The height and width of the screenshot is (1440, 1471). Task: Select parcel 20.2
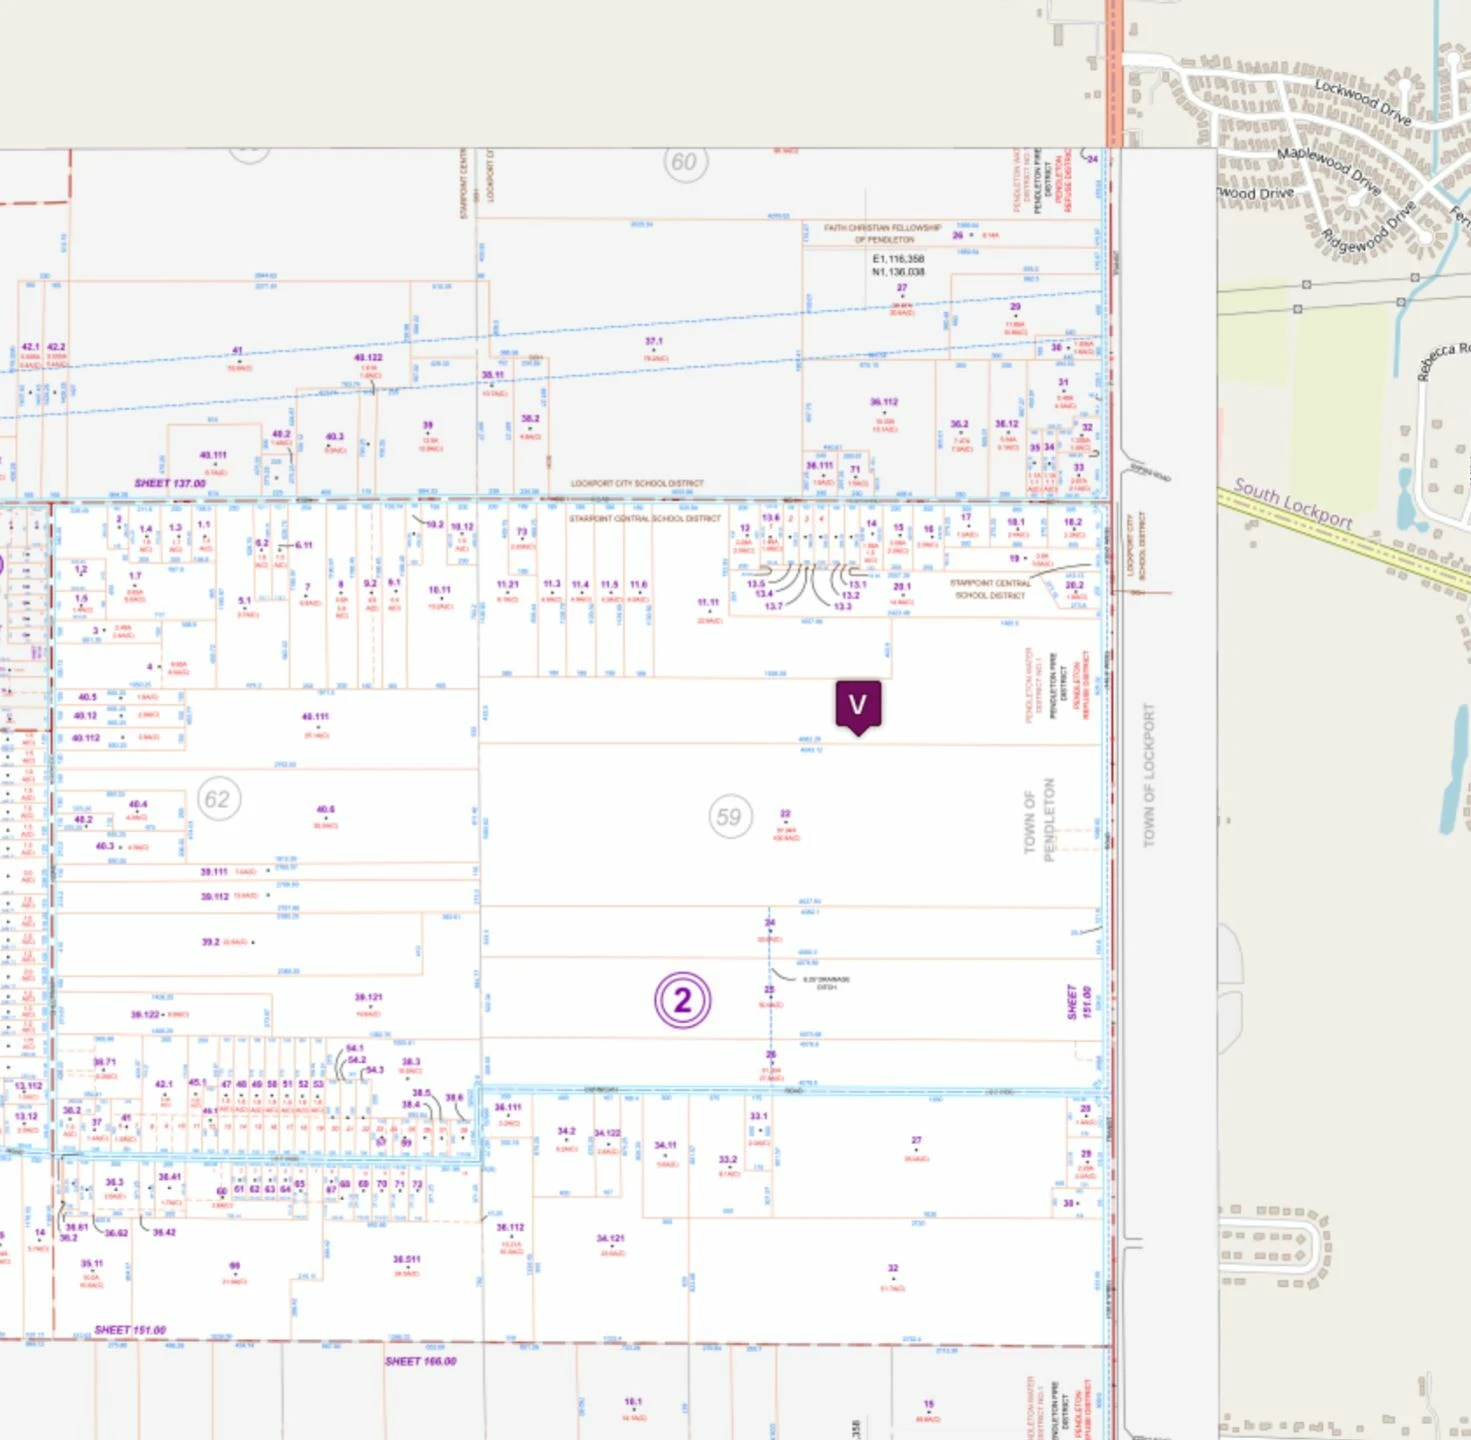[x=1074, y=586]
